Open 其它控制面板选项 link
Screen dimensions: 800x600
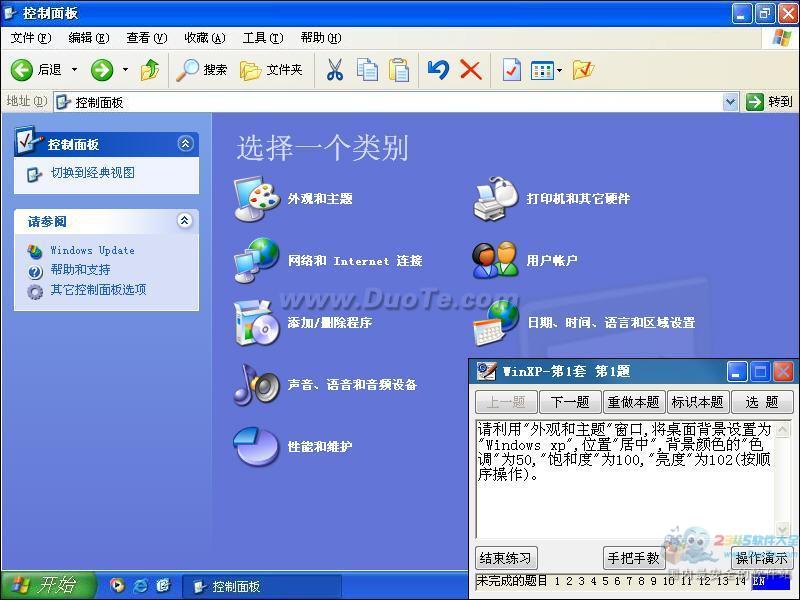[98, 290]
